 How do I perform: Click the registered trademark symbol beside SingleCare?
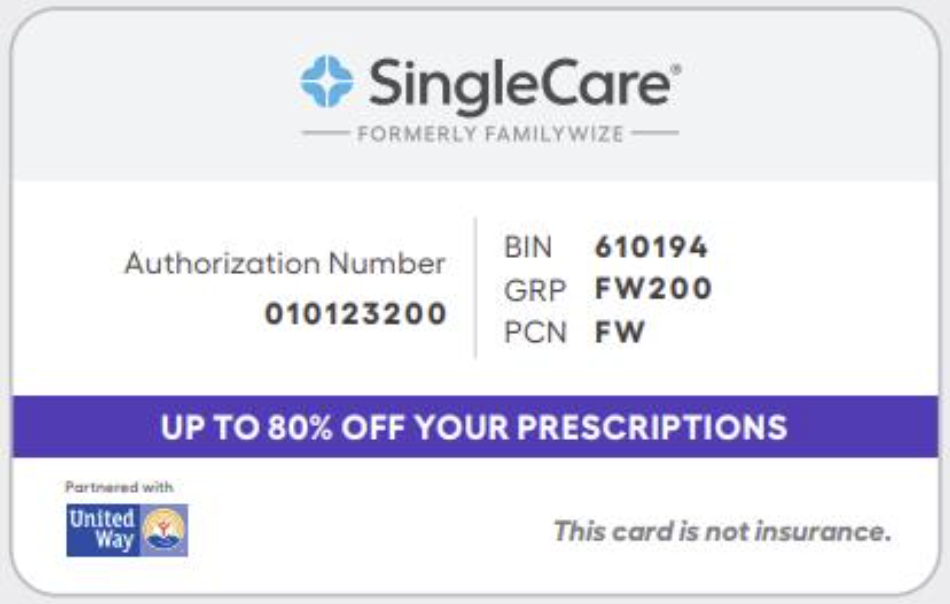(x=676, y=69)
